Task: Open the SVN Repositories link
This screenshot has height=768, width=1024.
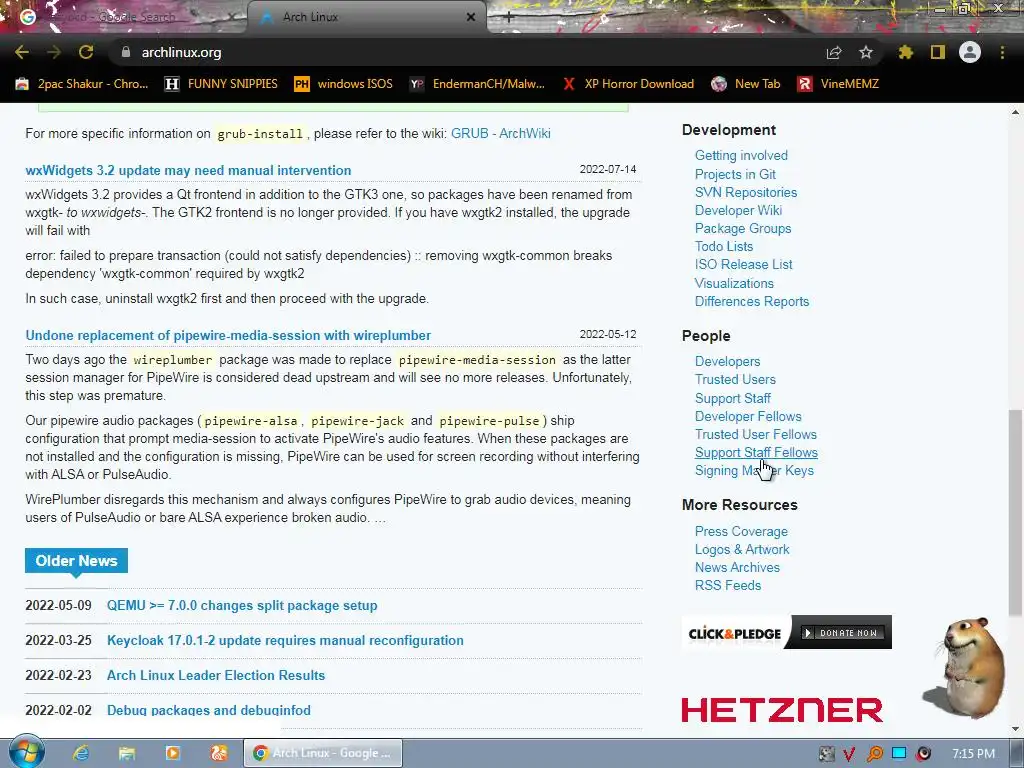Action: [x=746, y=193]
